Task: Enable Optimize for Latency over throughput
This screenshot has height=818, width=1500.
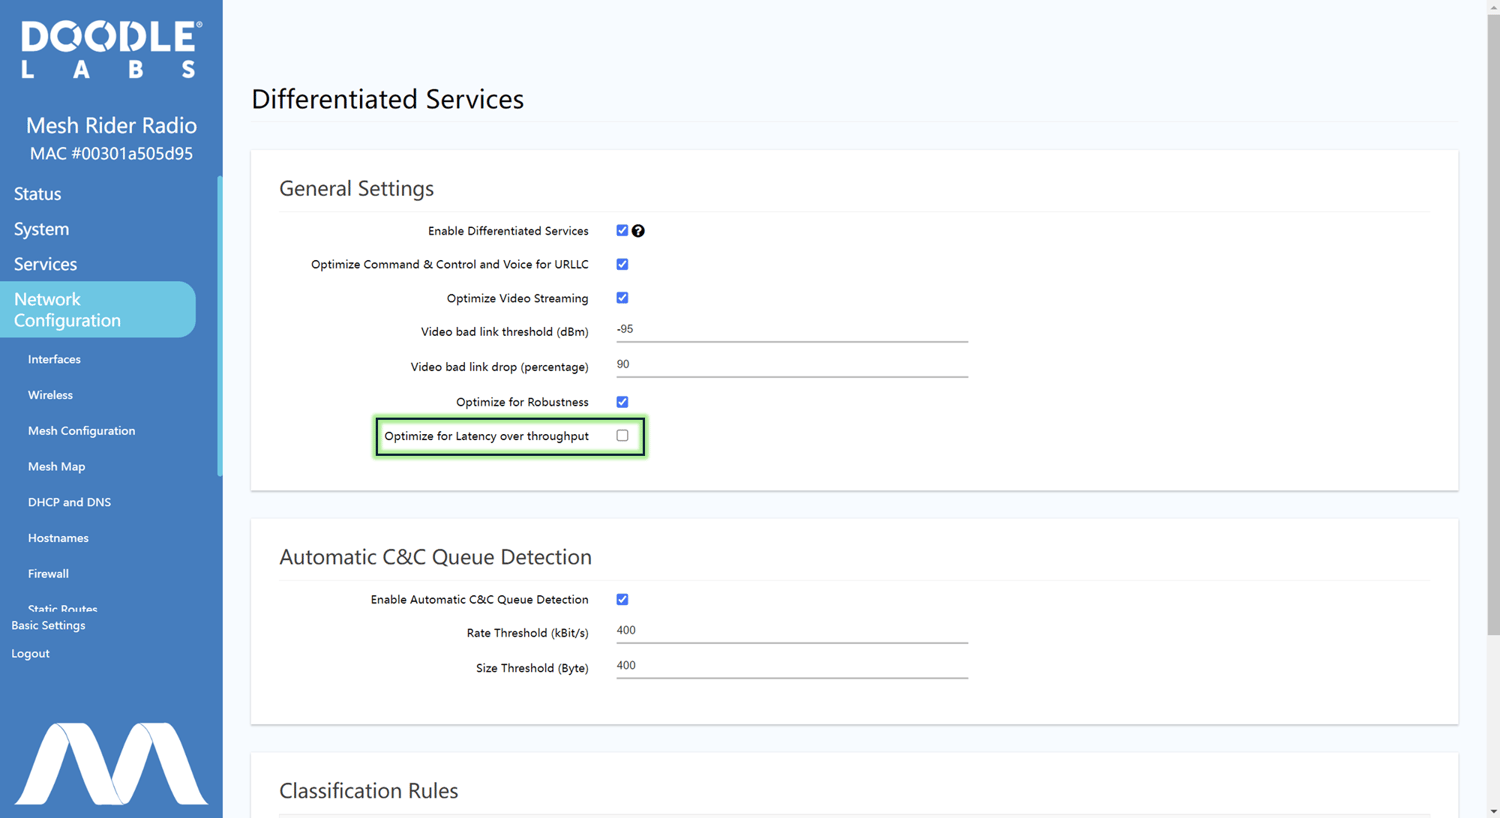Action: coord(622,435)
